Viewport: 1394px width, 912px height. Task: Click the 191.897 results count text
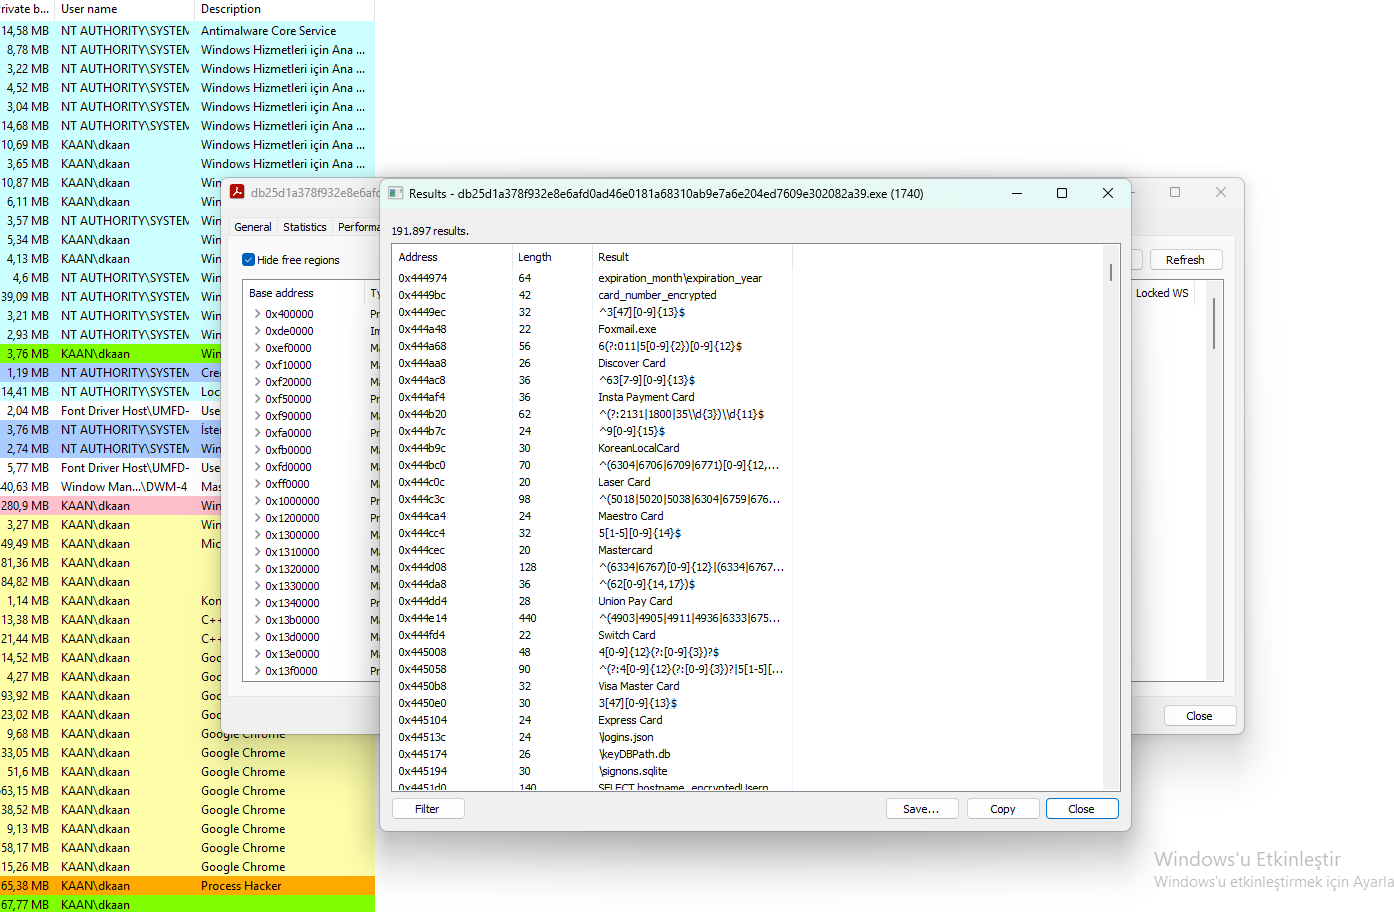(430, 231)
